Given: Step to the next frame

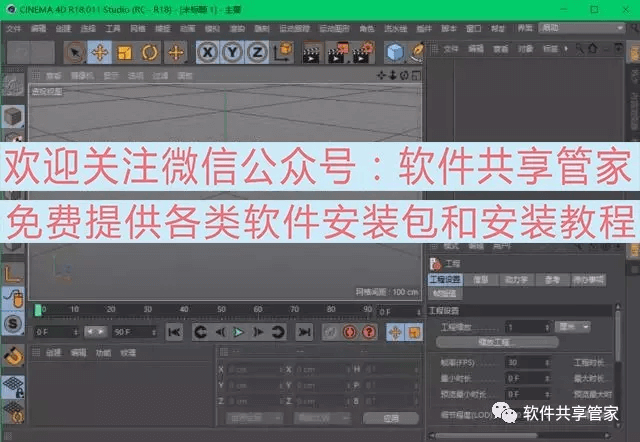Looking at the screenshot, I should (258, 332).
